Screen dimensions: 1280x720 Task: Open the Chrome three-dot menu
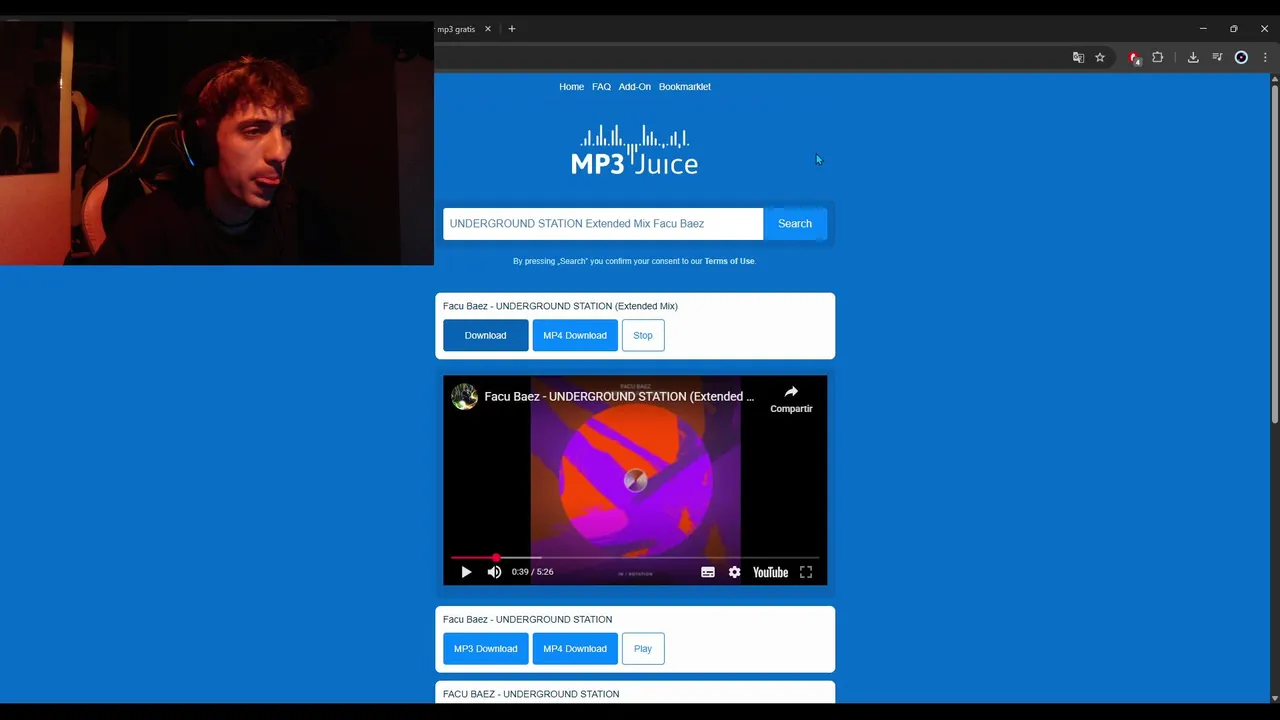click(x=1265, y=58)
